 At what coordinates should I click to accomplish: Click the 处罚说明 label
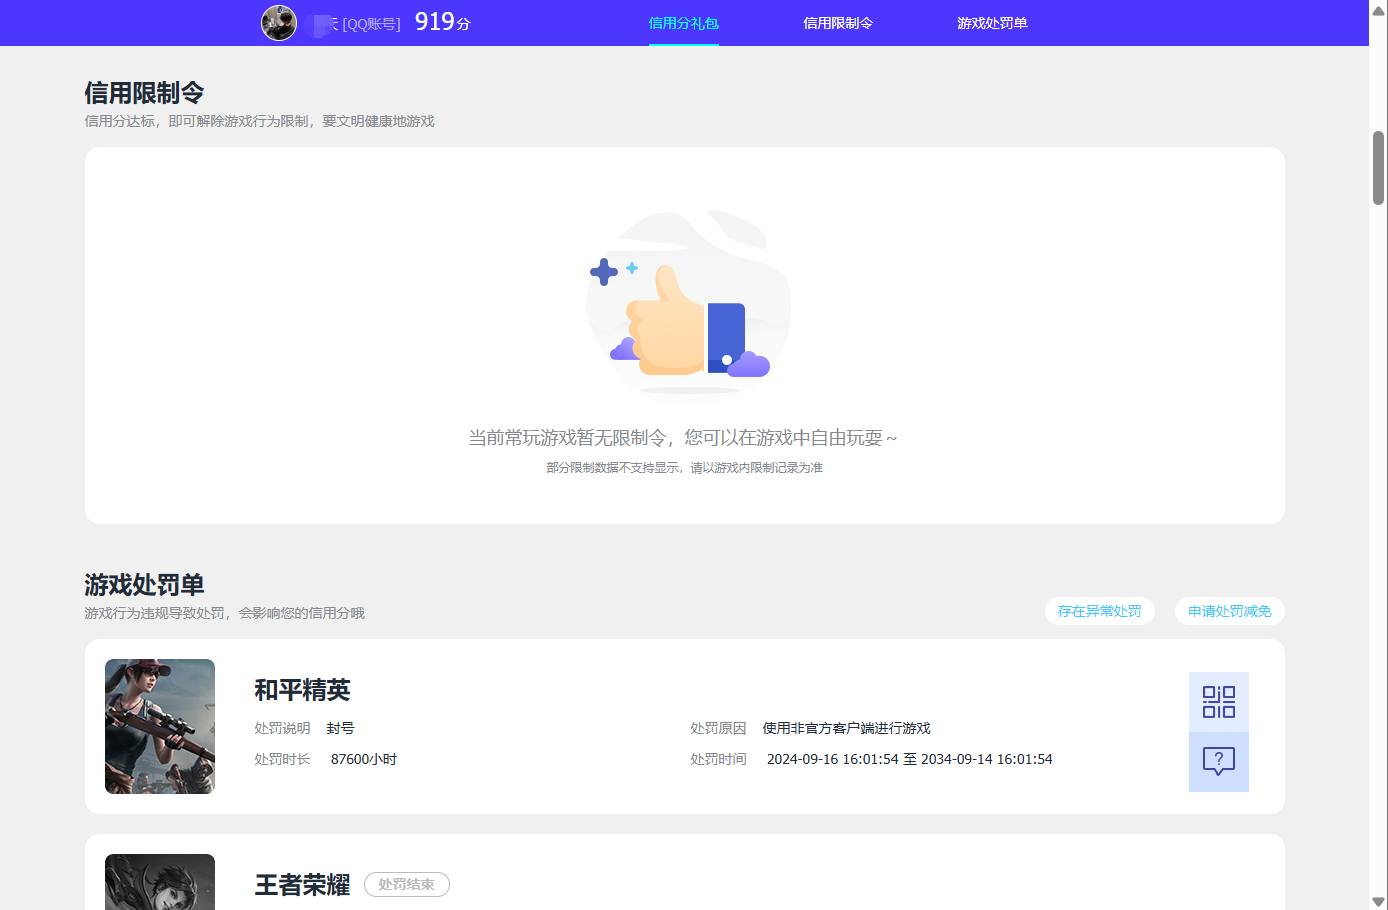tap(282, 728)
